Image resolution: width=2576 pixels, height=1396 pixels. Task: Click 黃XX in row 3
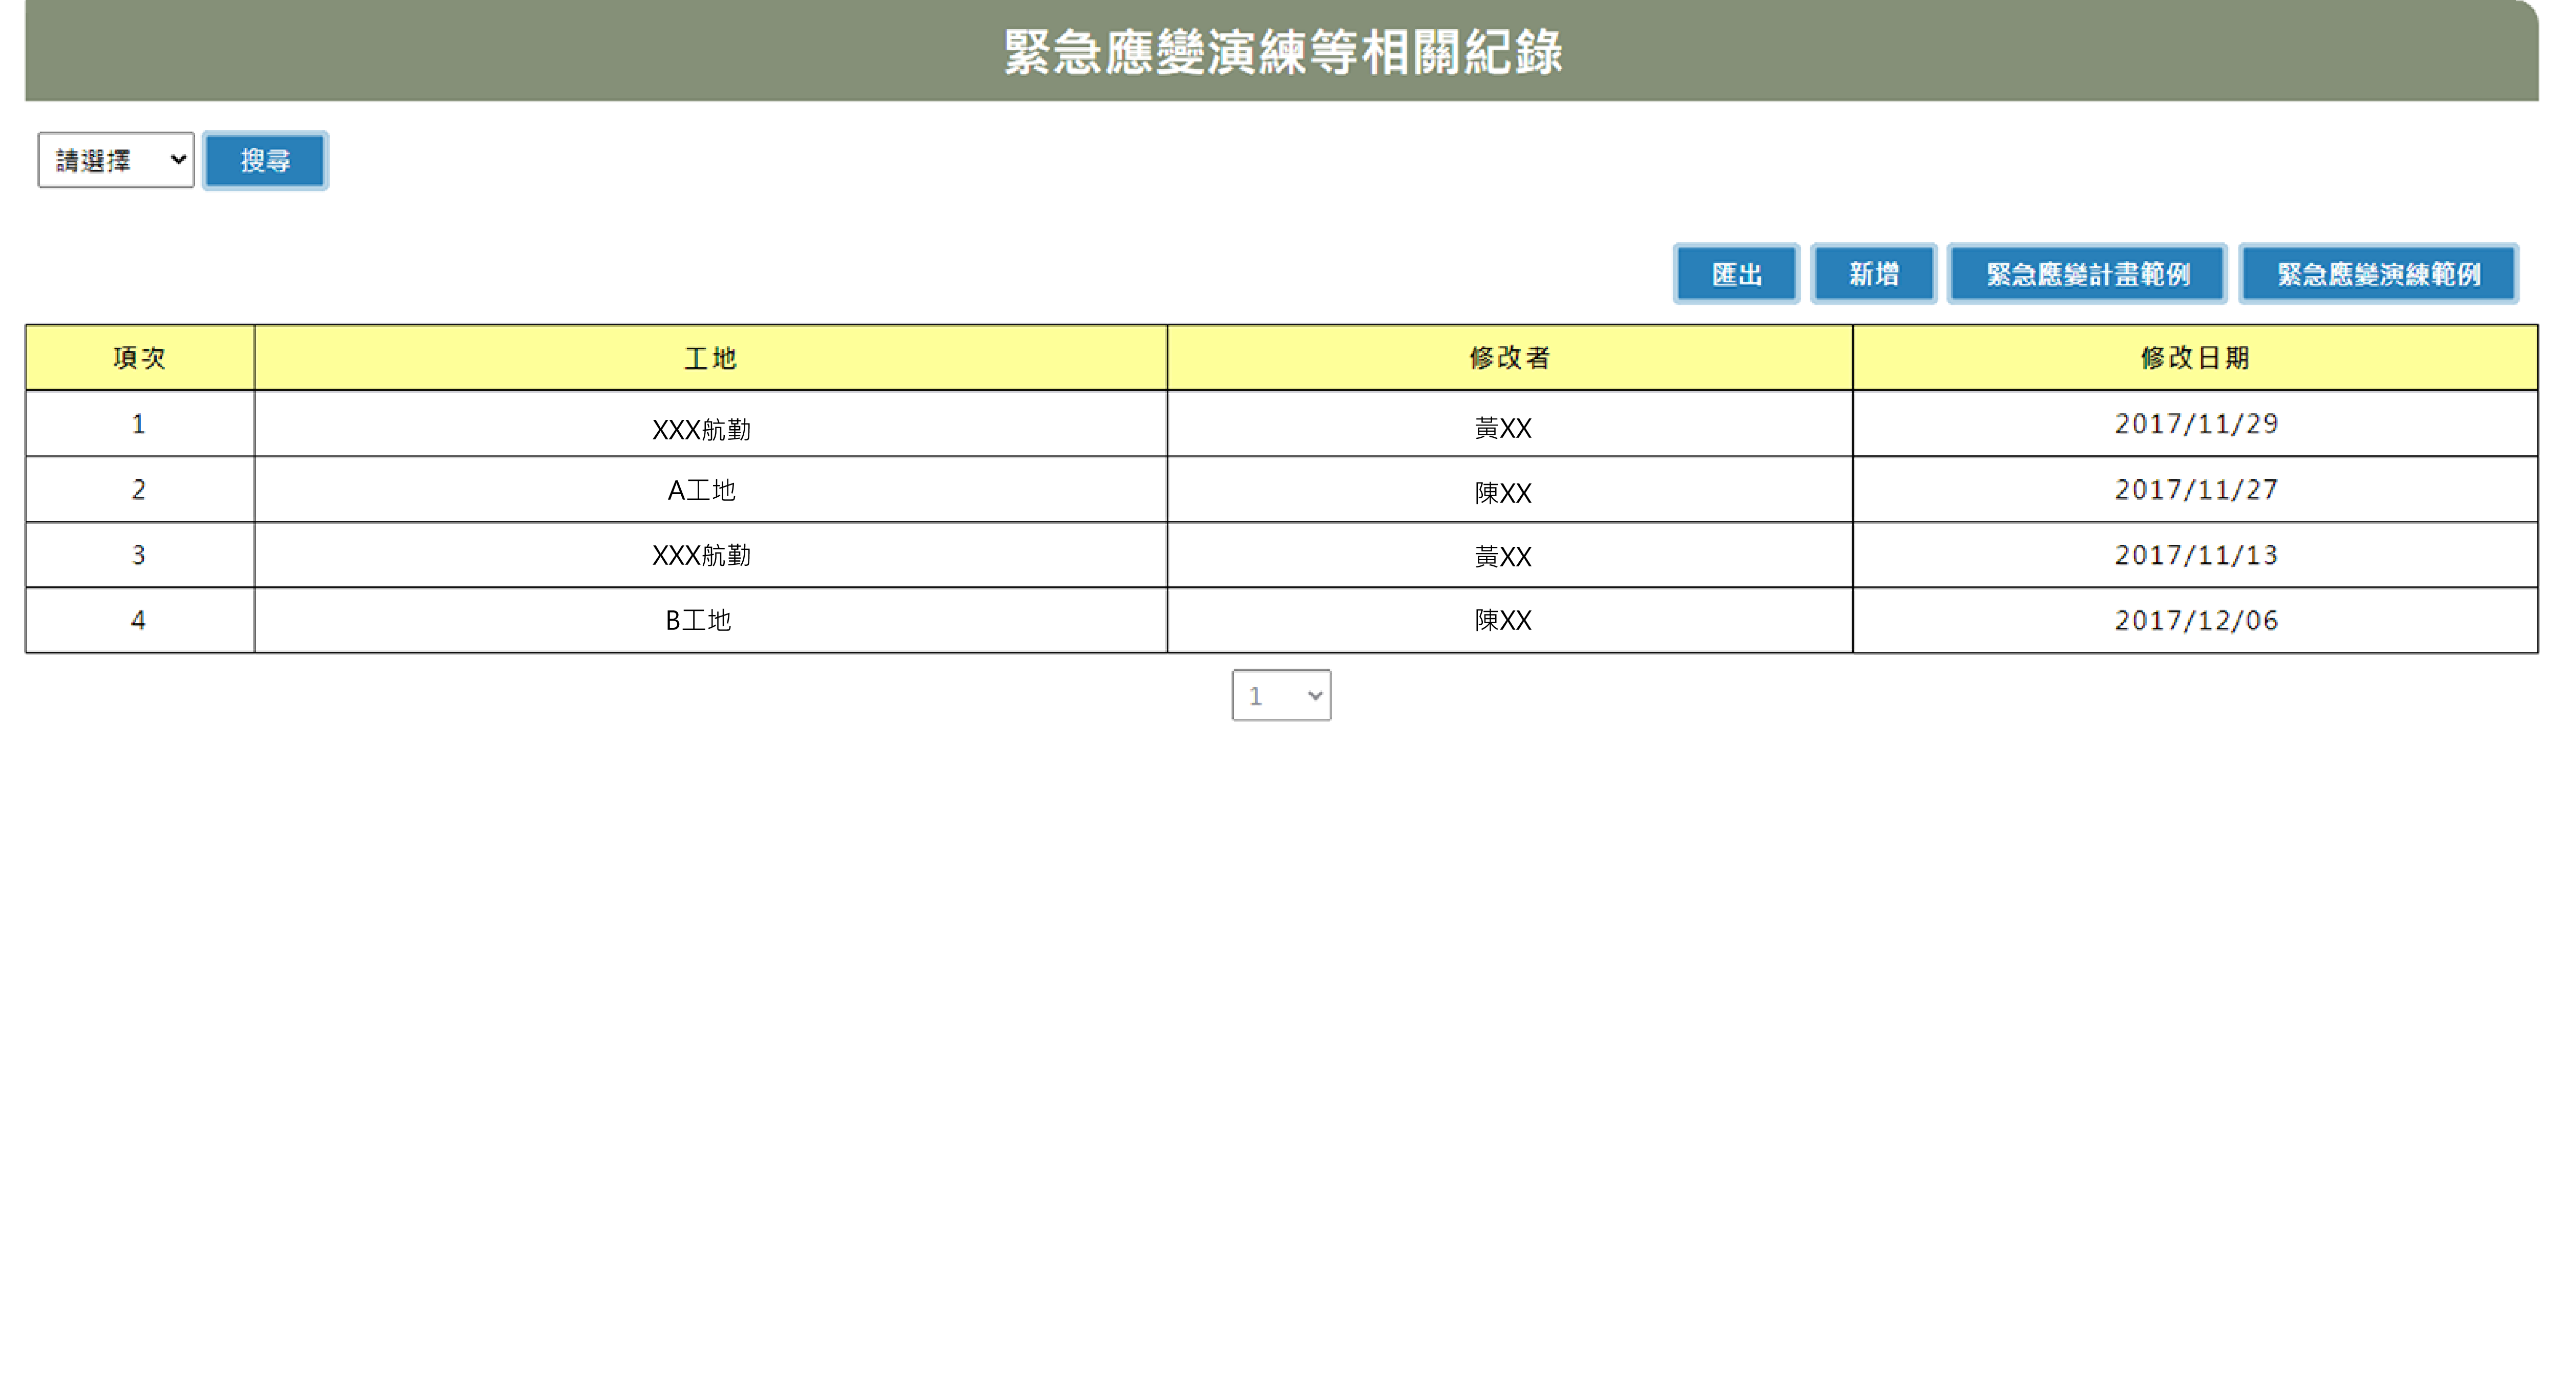tap(1503, 556)
